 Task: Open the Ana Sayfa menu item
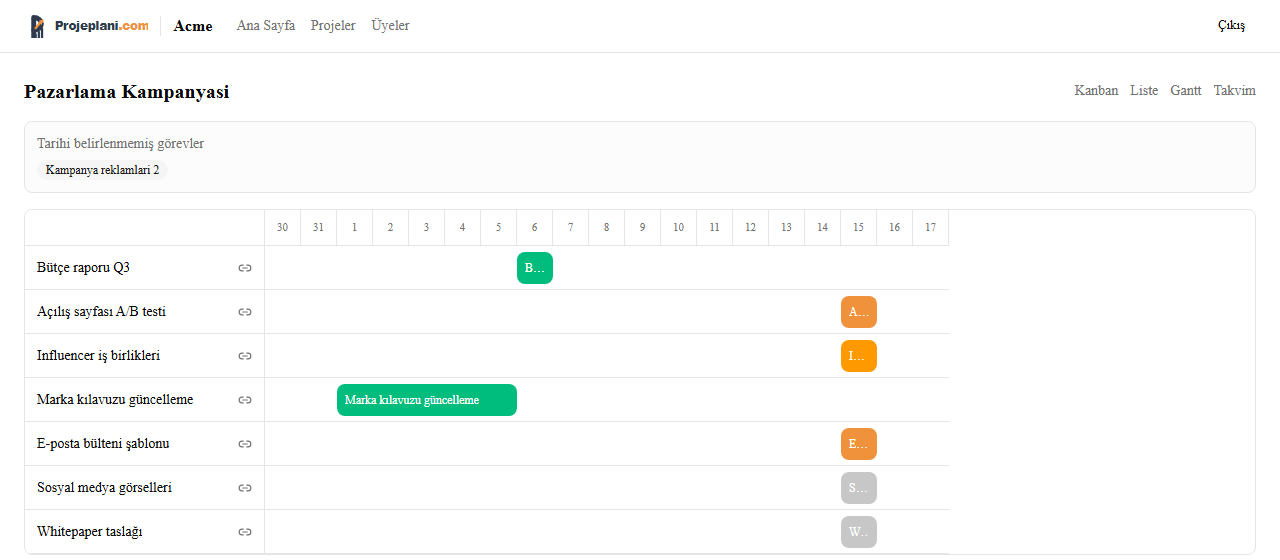pyautogui.click(x=266, y=26)
